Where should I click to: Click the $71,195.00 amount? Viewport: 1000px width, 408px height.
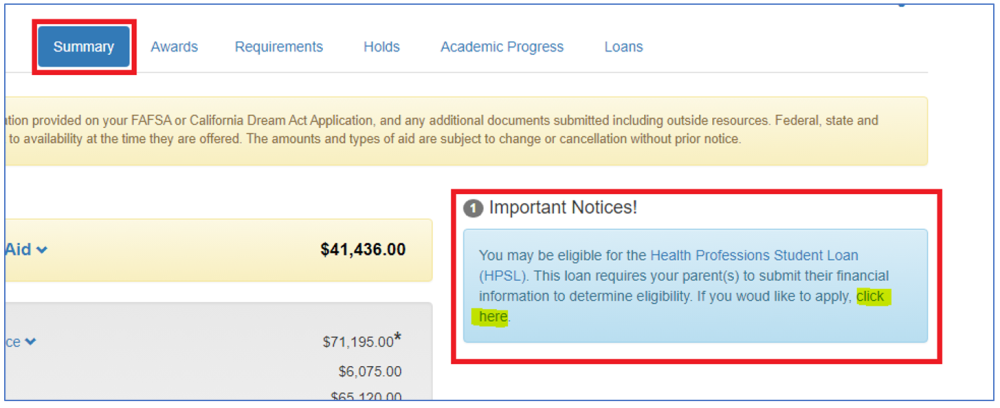[x=358, y=342]
